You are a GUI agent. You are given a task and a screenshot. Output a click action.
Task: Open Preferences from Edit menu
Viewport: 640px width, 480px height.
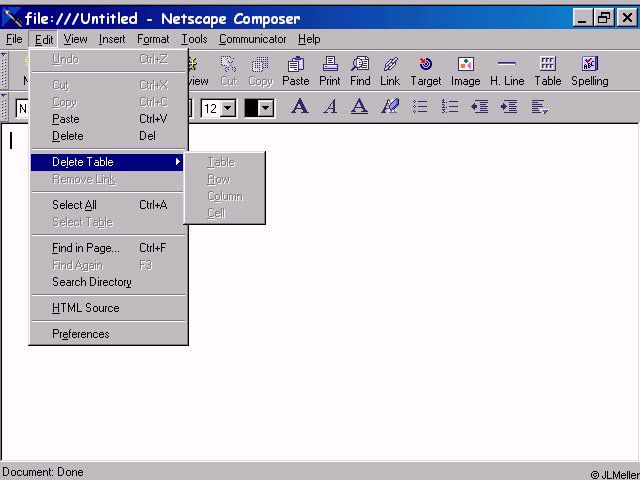tap(108, 334)
